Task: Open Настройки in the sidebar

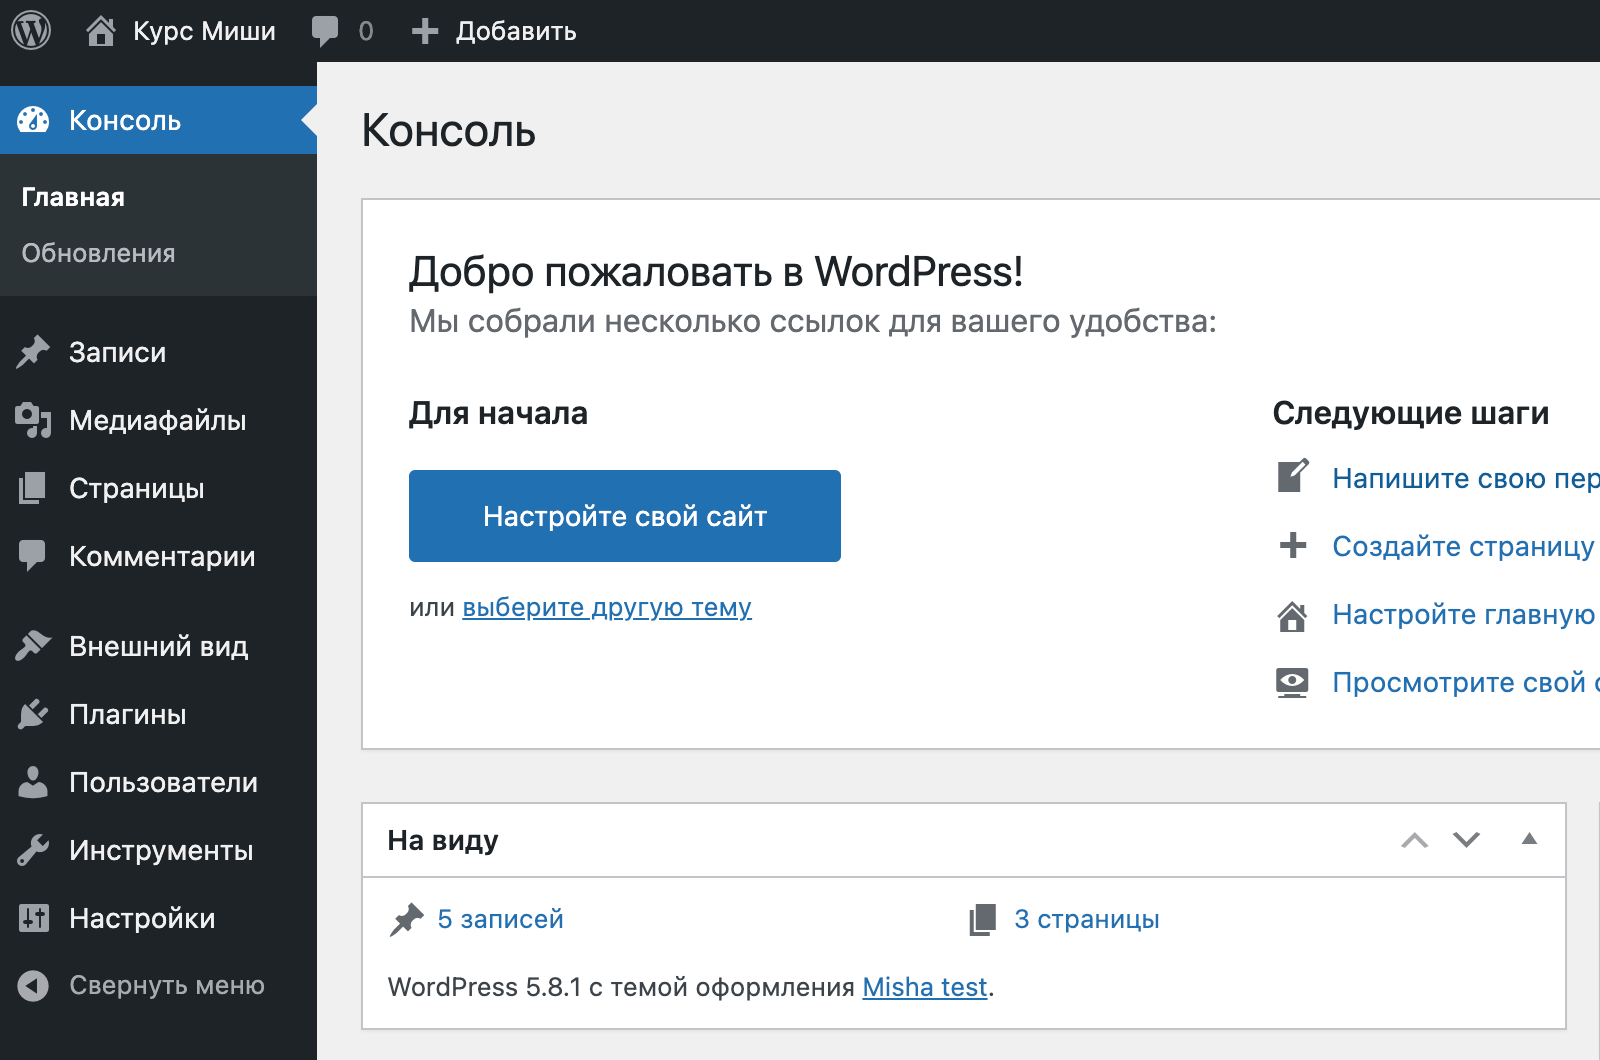Action: (158, 918)
